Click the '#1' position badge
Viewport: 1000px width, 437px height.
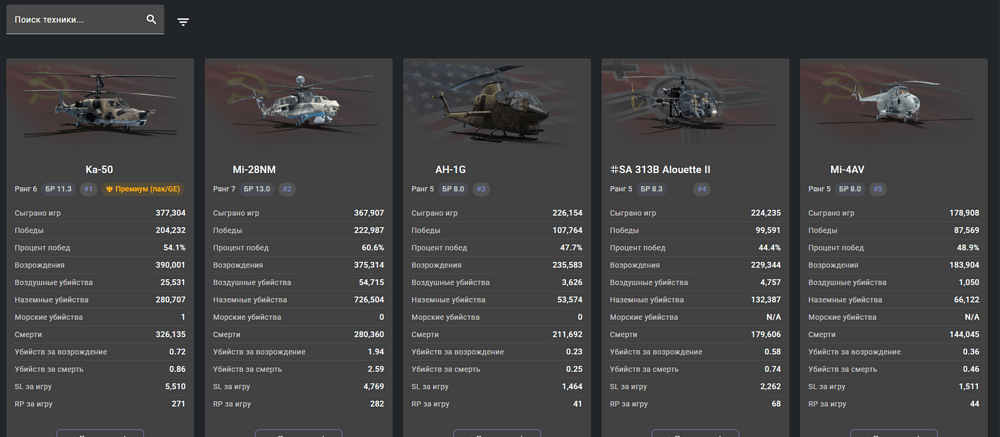click(89, 189)
